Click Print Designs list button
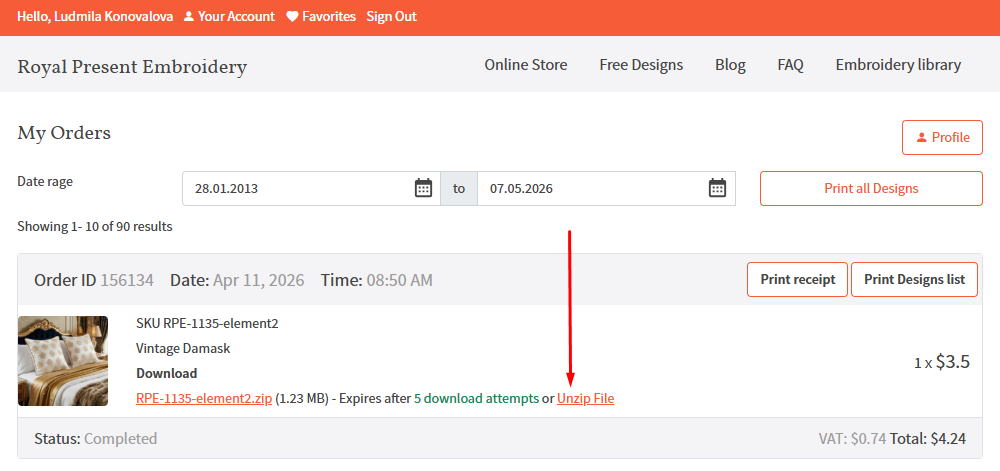Viewport: 1000px width, 471px height. point(915,279)
